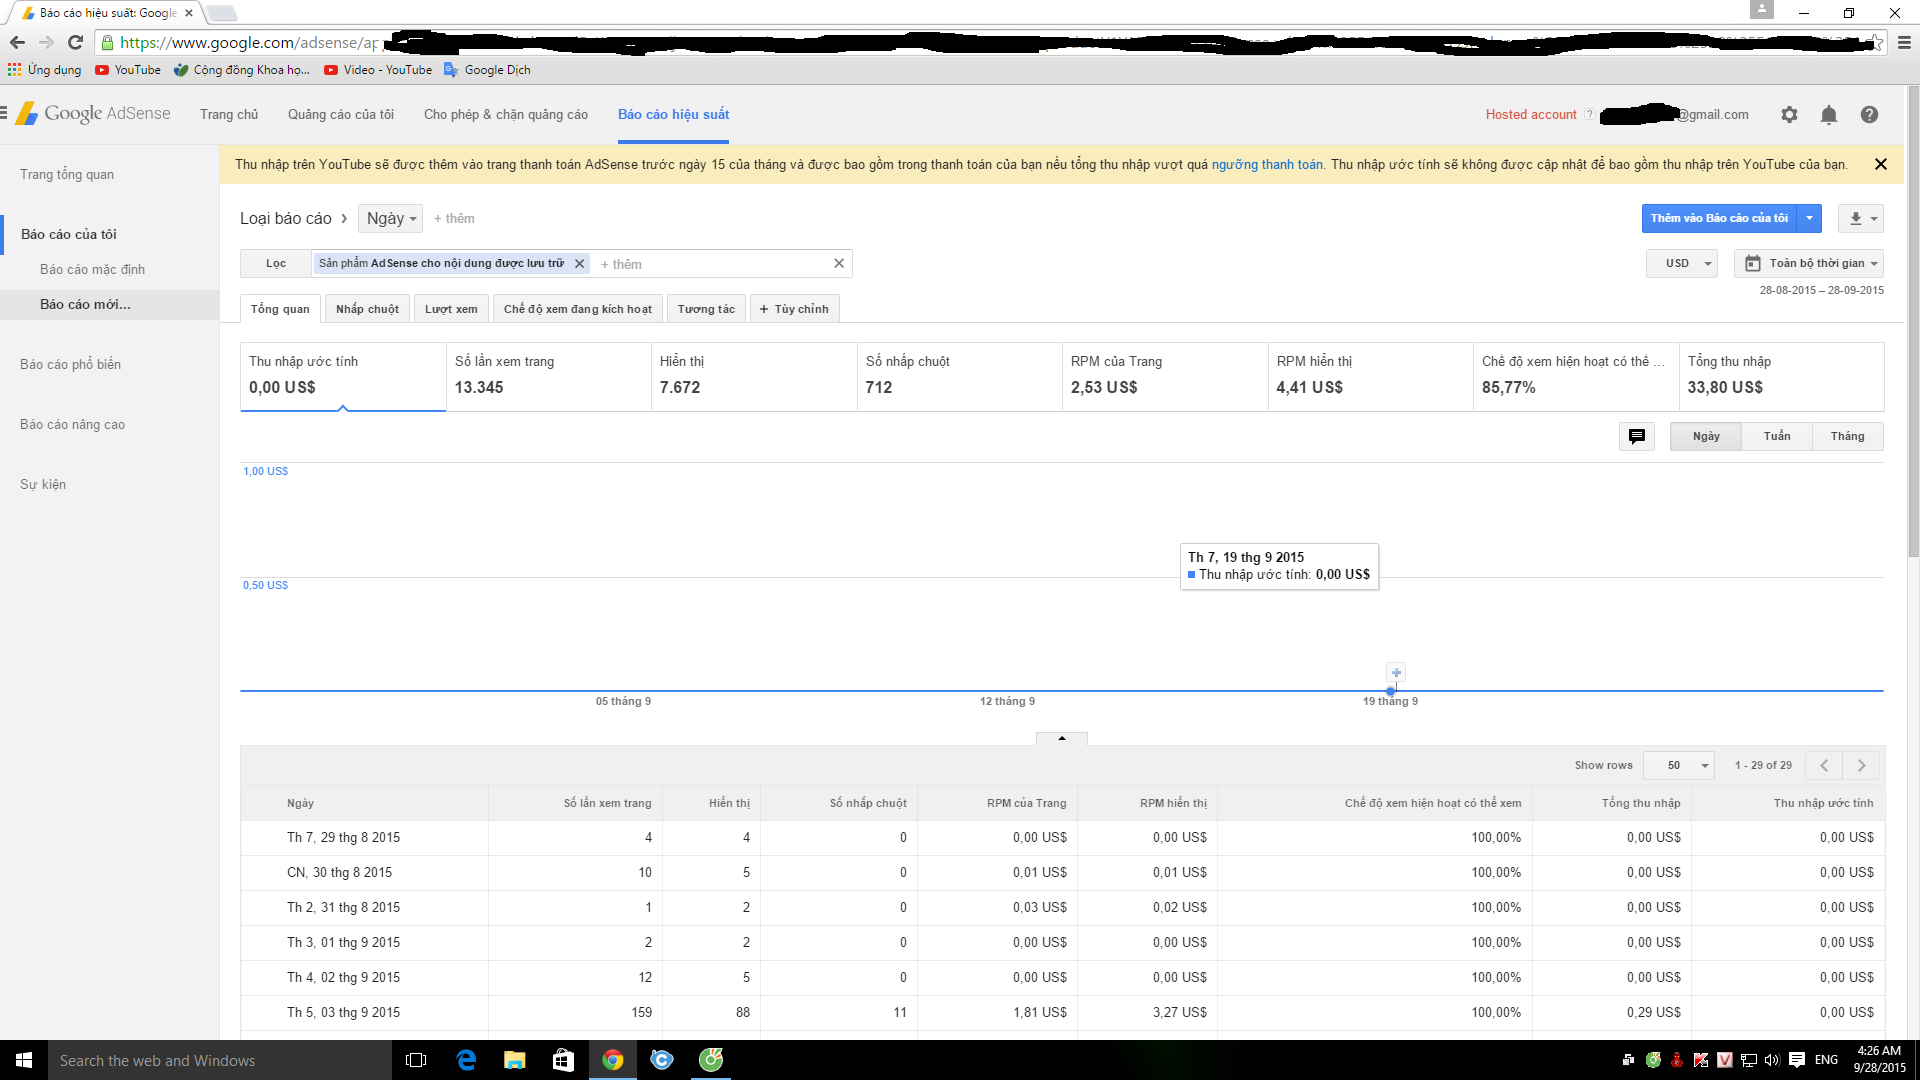Select the Số lần xem trang metric card
Viewport: 1920px width, 1080px height.
point(549,377)
